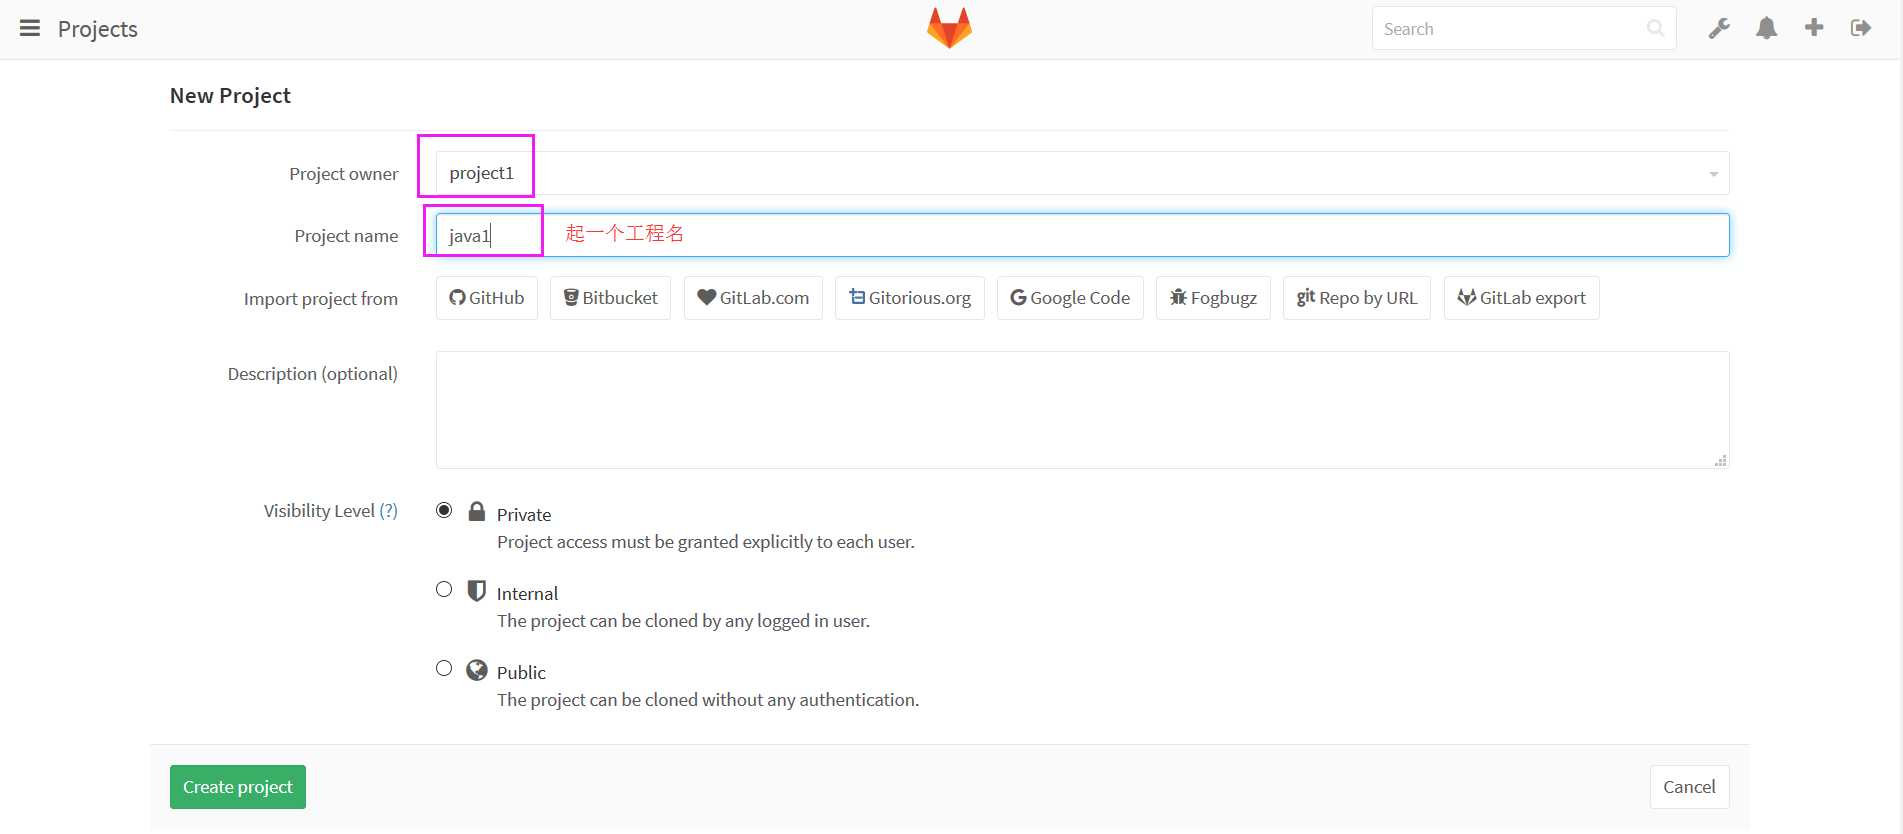Import project from GitLab.com
Viewport: 1903px width, 834px height.
click(x=753, y=298)
